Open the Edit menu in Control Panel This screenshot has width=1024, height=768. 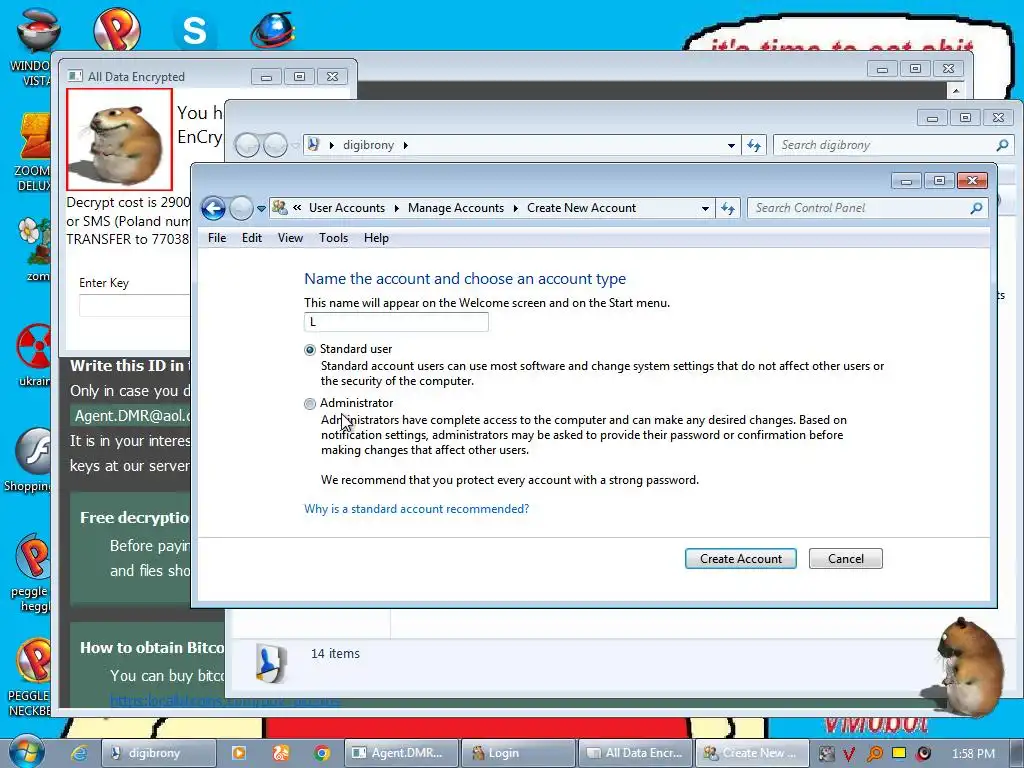coord(251,238)
